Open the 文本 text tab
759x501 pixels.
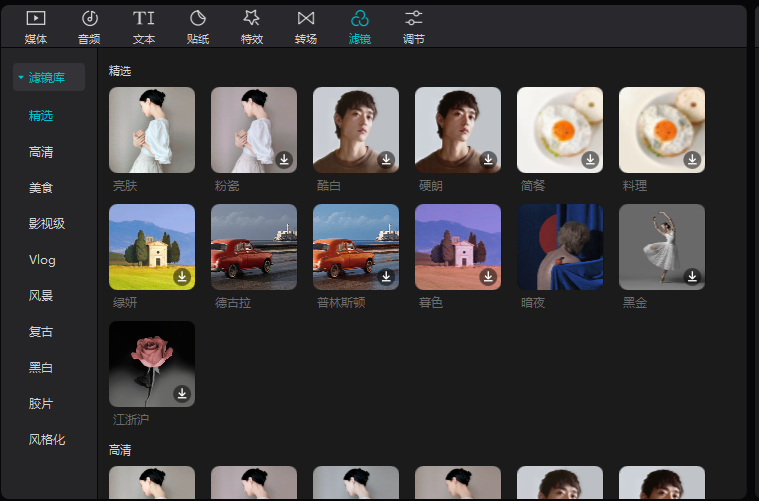[x=144, y=28]
